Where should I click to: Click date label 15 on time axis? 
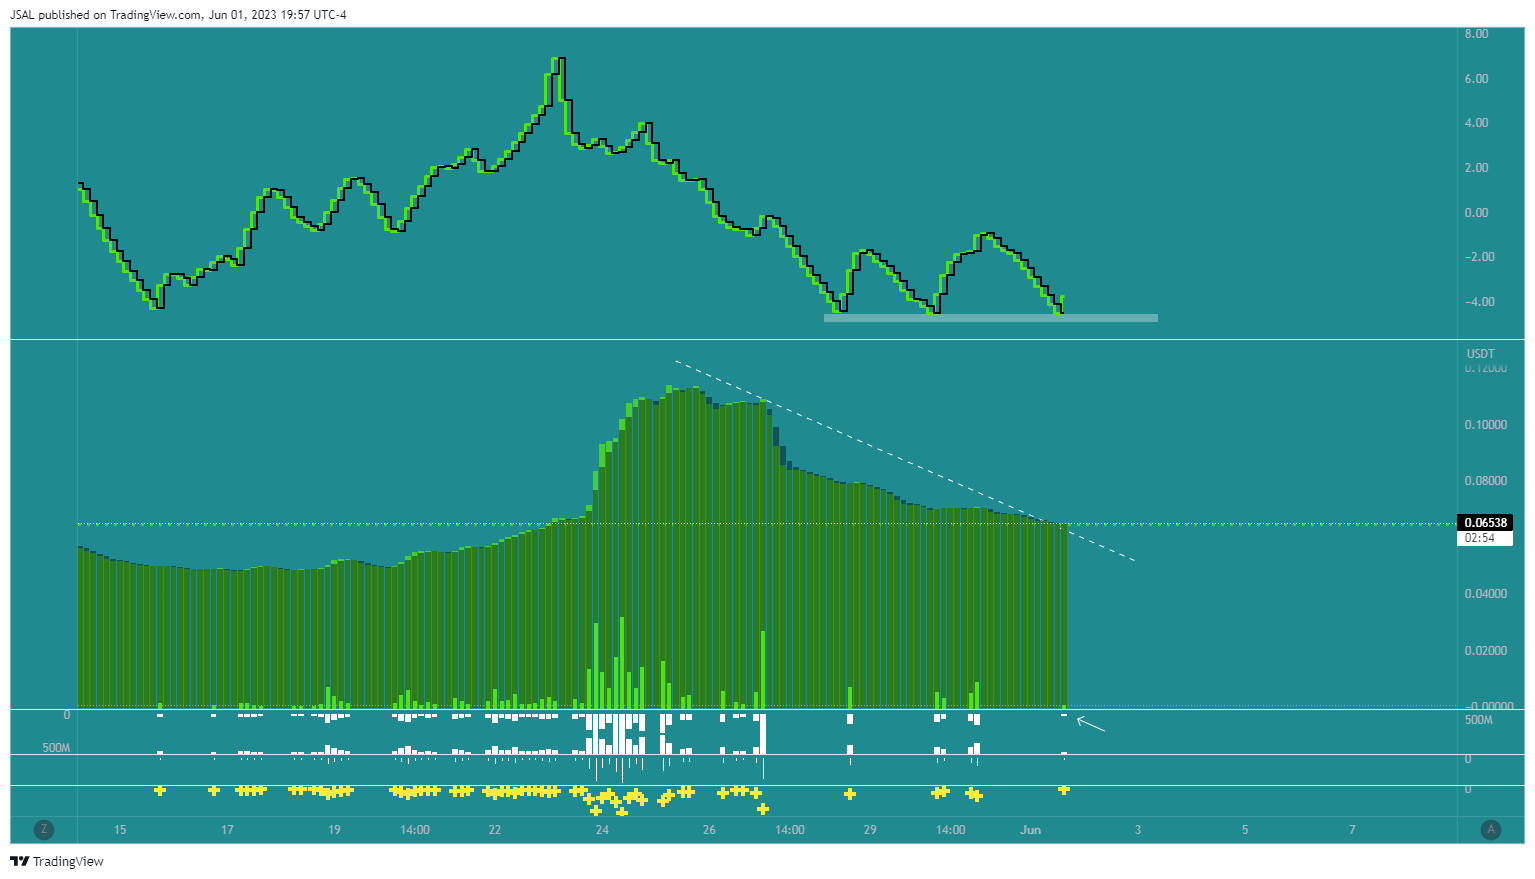point(120,830)
